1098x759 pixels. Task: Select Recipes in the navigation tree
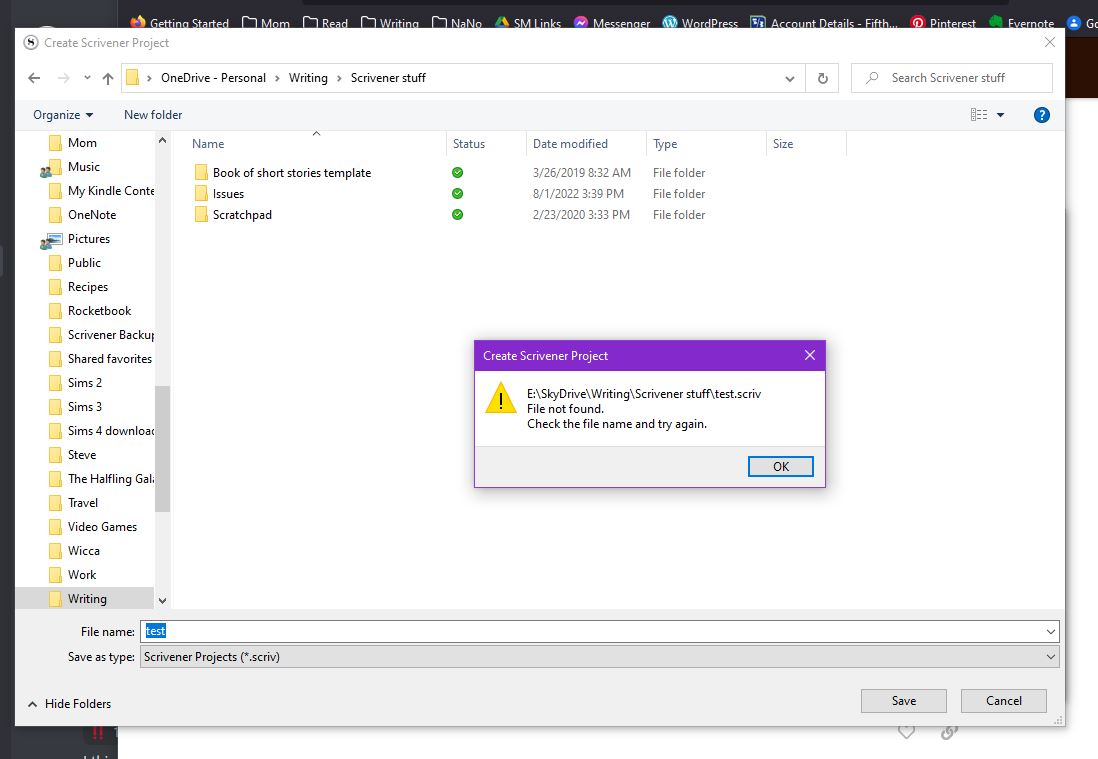[88, 287]
